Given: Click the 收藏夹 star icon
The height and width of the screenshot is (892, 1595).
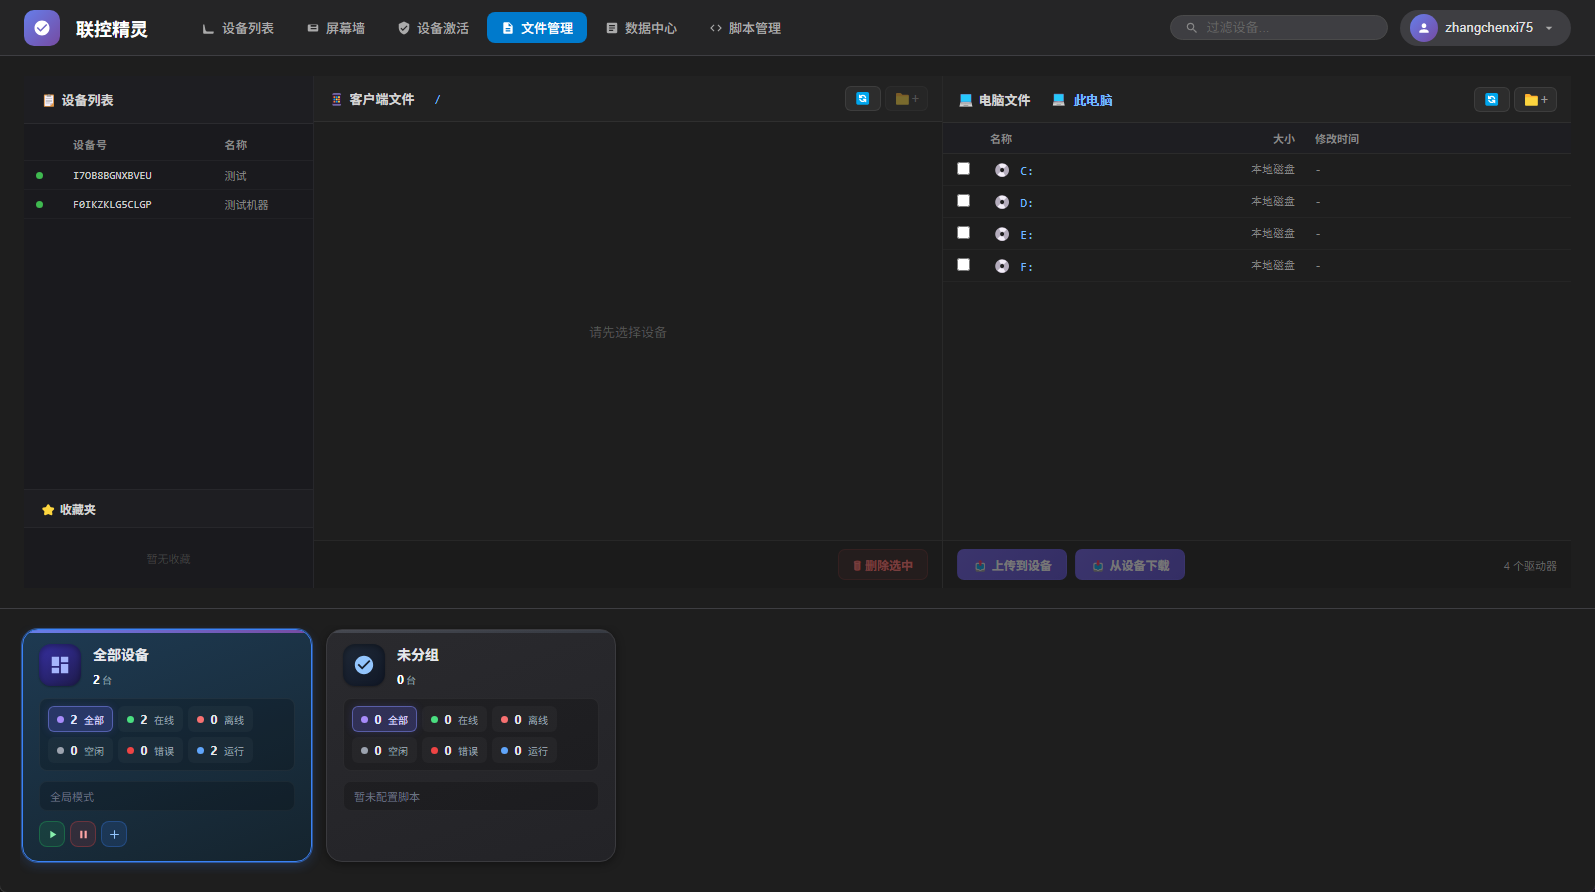Looking at the screenshot, I should click(x=48, y=510).
